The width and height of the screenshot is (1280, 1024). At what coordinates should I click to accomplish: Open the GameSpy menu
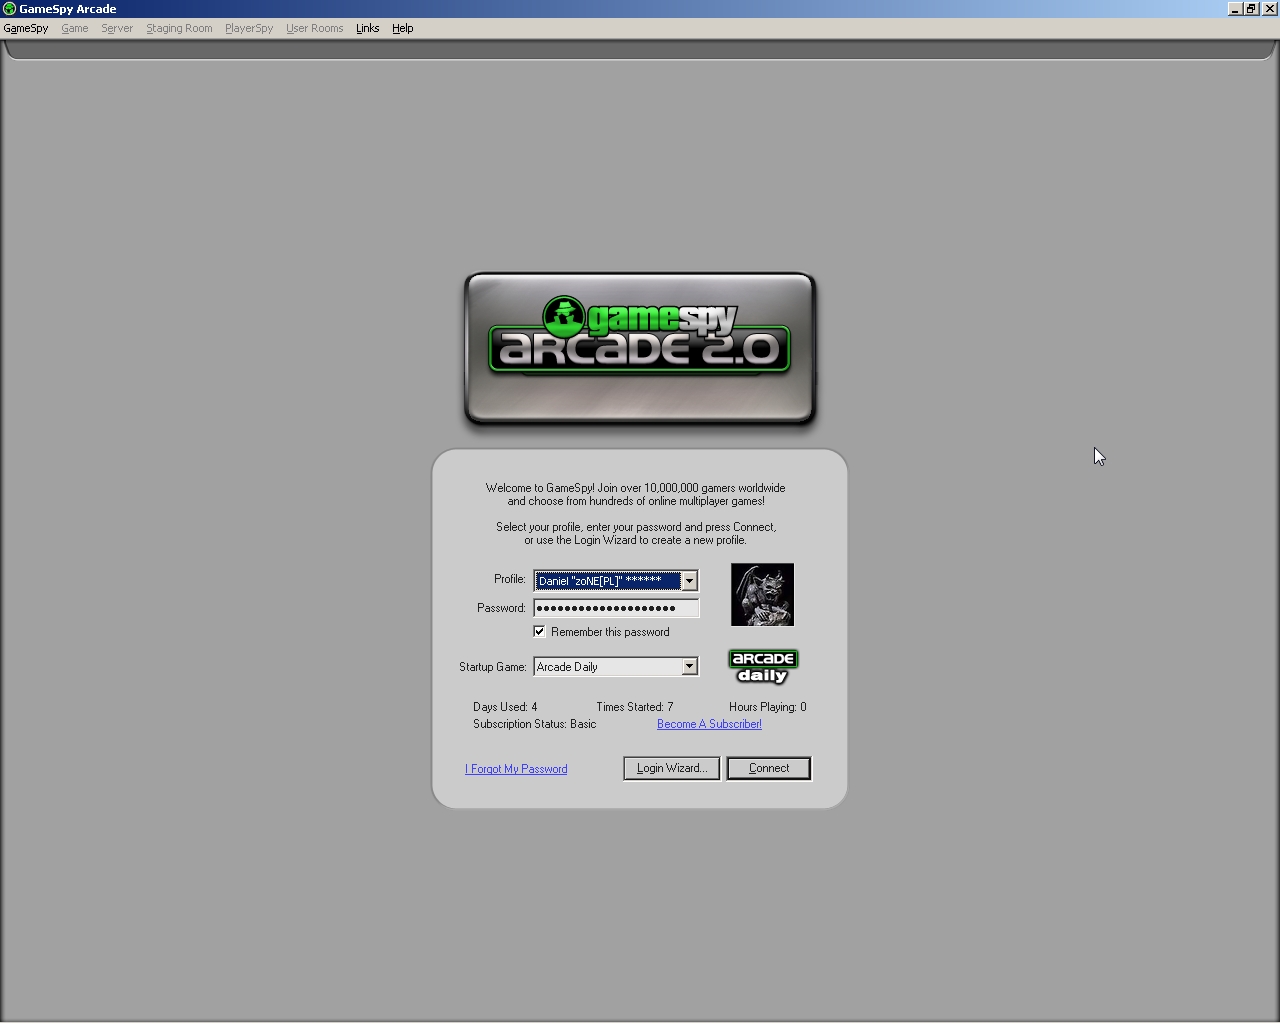(26, 28)
